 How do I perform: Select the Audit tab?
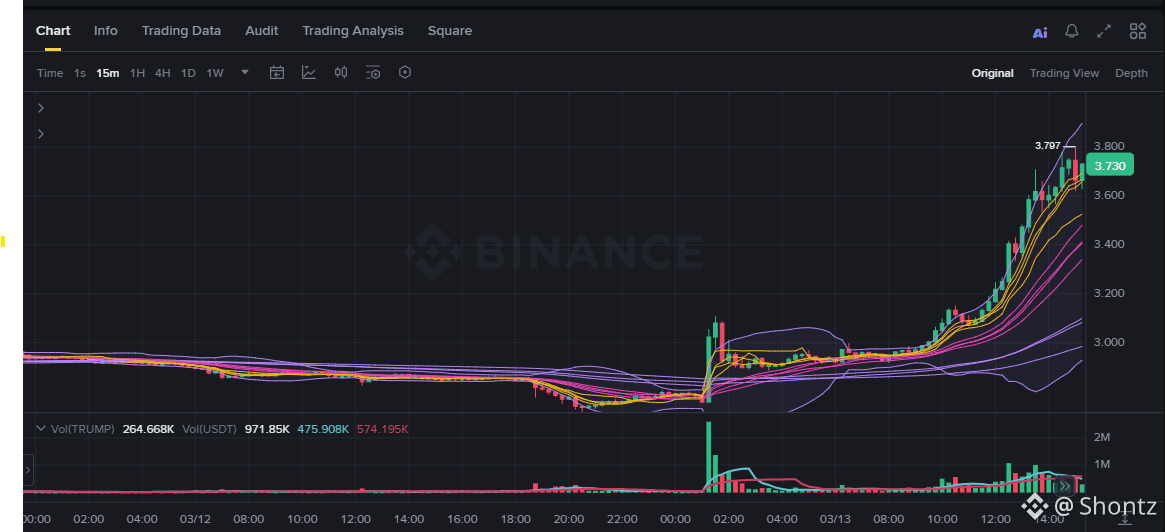click(262, 30)
